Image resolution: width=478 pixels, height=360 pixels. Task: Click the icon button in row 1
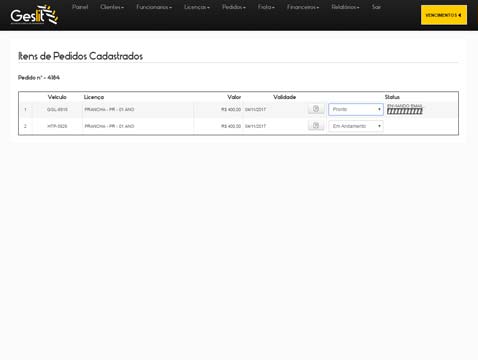coord(316,109)
